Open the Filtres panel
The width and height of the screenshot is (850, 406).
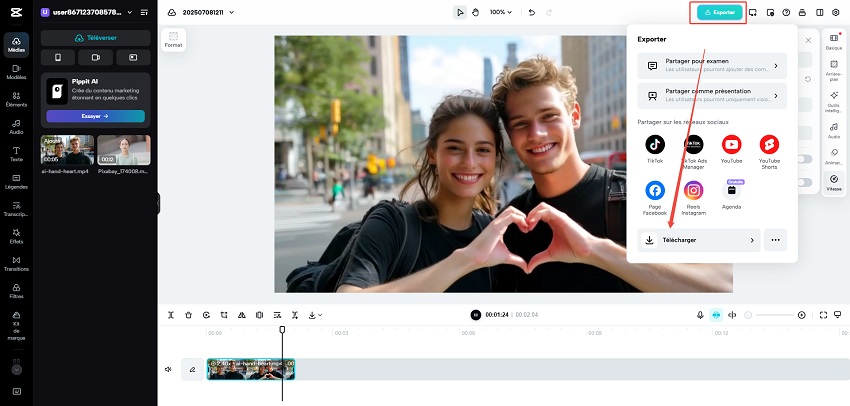click(16, 291)
